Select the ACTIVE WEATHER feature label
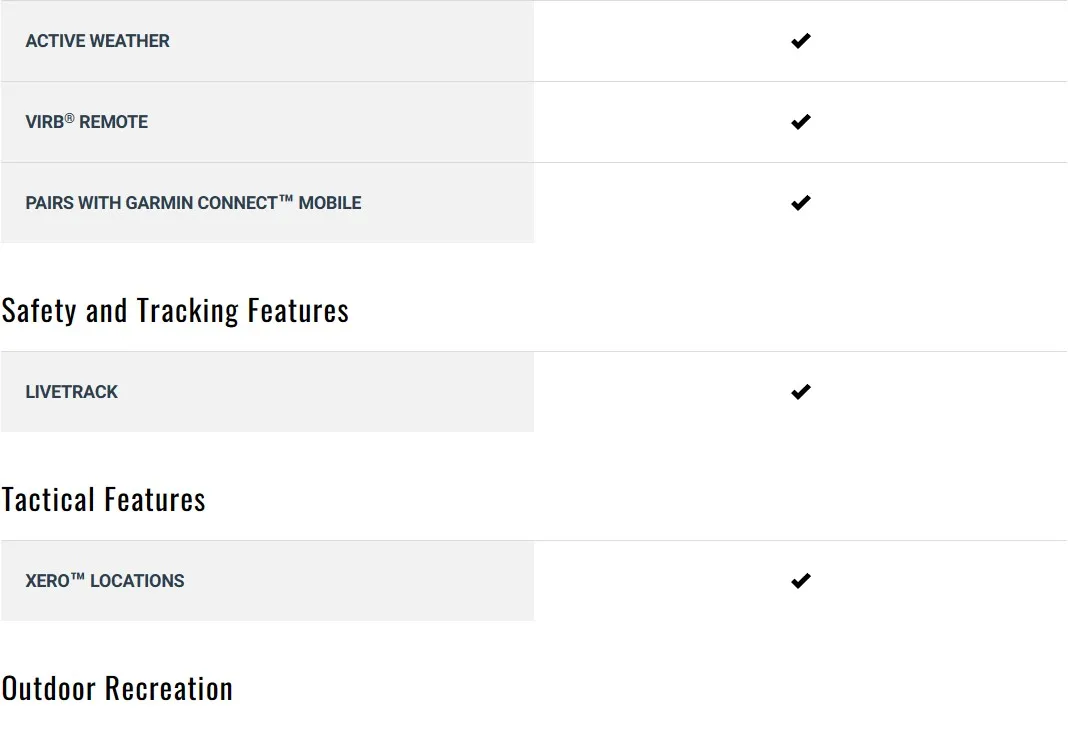This screenshot has height=729, width=1068. click(98, 41)
